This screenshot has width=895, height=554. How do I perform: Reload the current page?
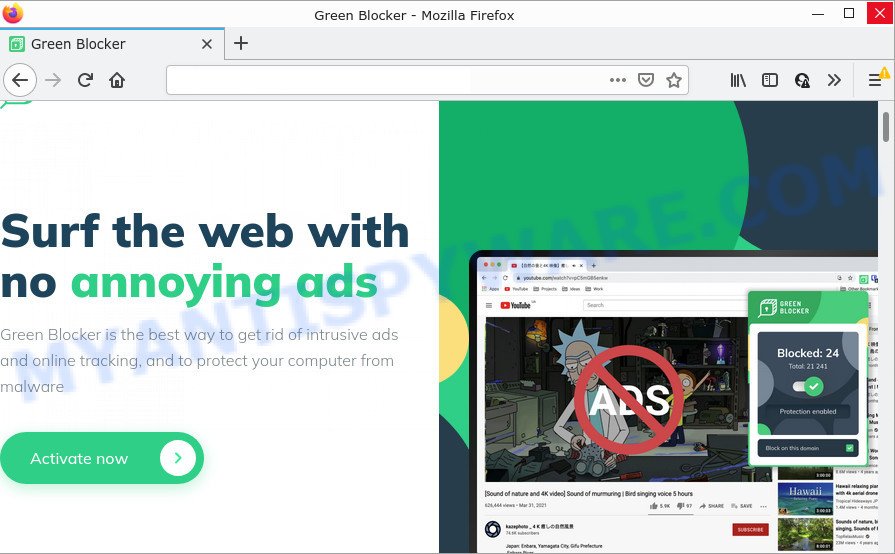(x=86, y=80)
